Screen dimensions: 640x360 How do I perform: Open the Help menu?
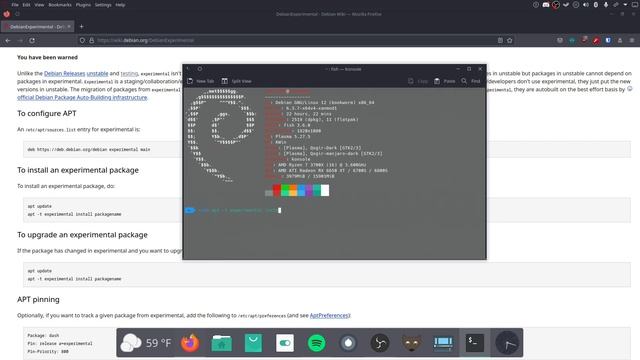point(120,5)
